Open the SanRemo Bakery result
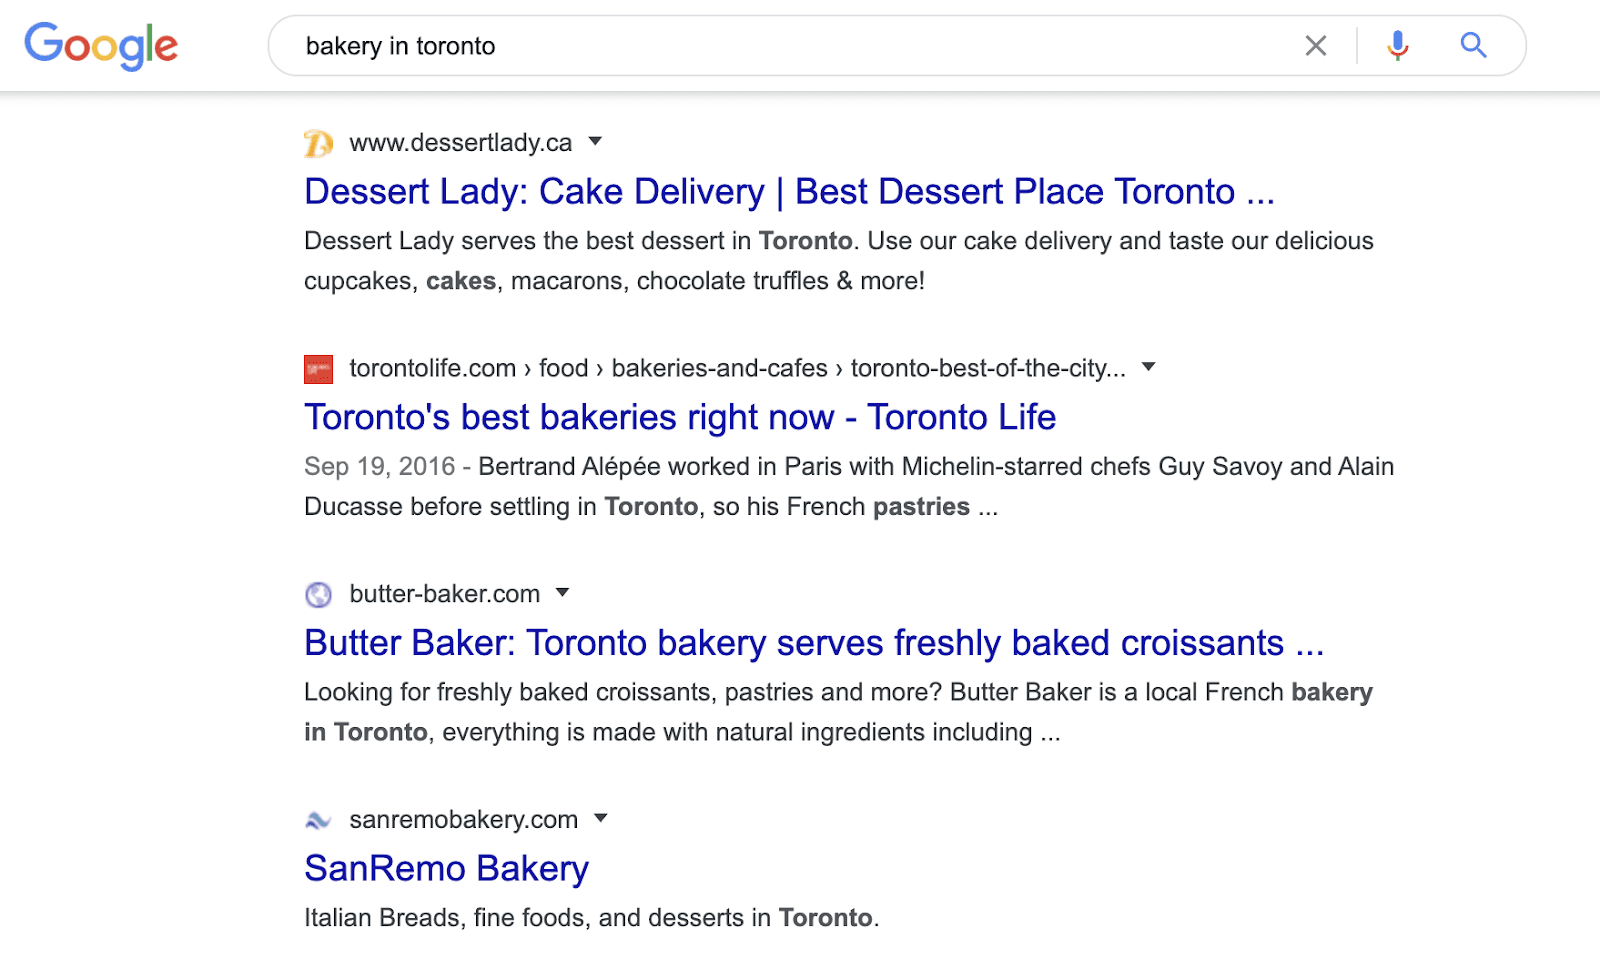Screen dimensions: 1600x959 coord(446,868)
